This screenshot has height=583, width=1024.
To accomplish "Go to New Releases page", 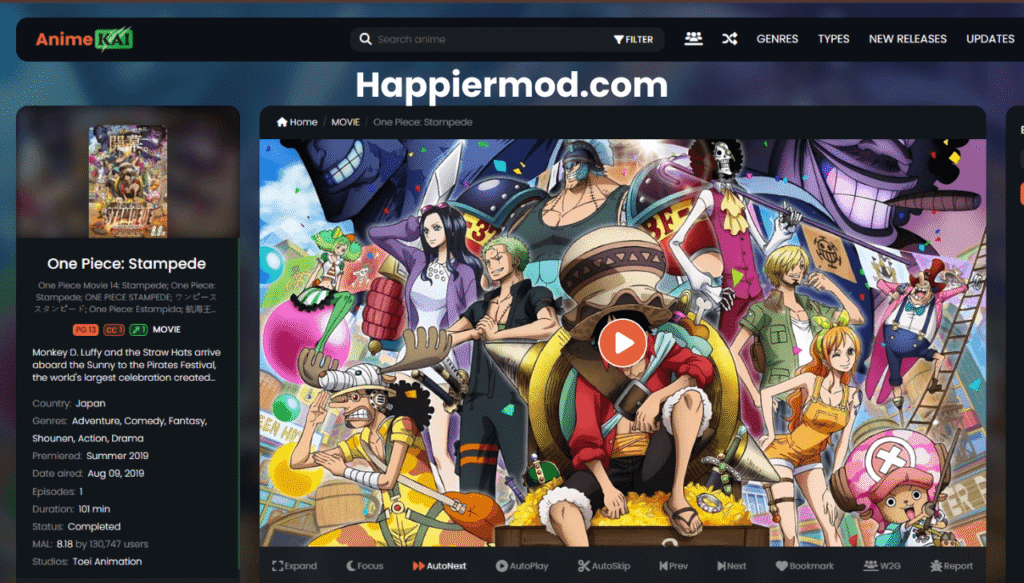I will pyautogui.click(x=907, y=39).
